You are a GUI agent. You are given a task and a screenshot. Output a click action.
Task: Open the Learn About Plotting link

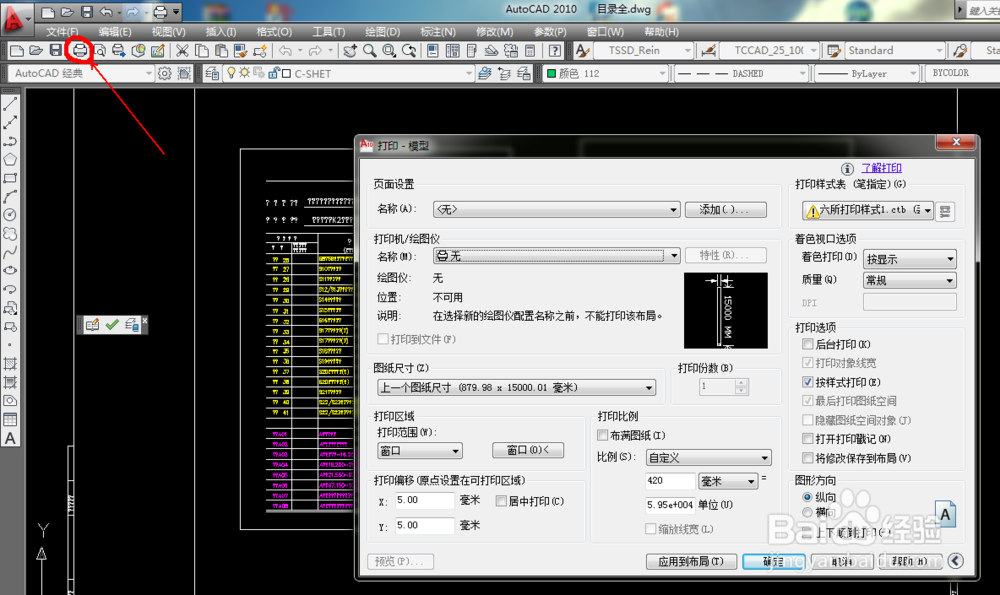tap(882, 168)
